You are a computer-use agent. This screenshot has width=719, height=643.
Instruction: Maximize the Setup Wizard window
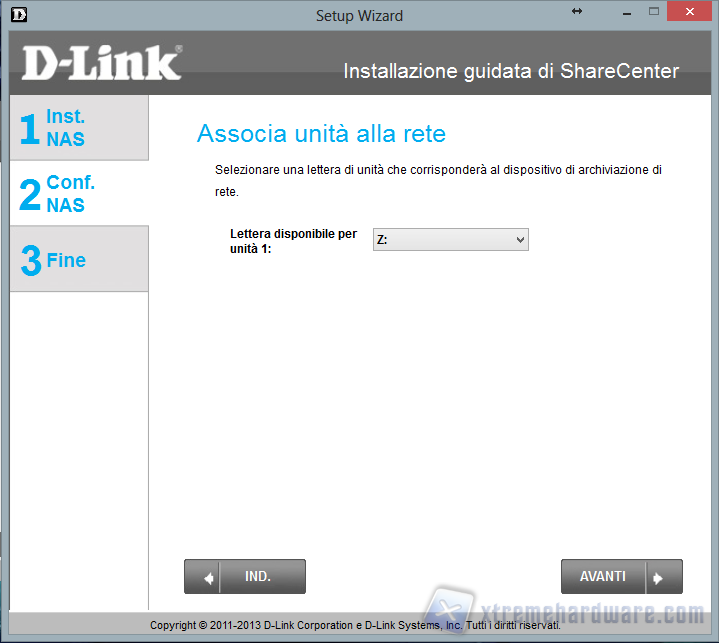point(654,11)
